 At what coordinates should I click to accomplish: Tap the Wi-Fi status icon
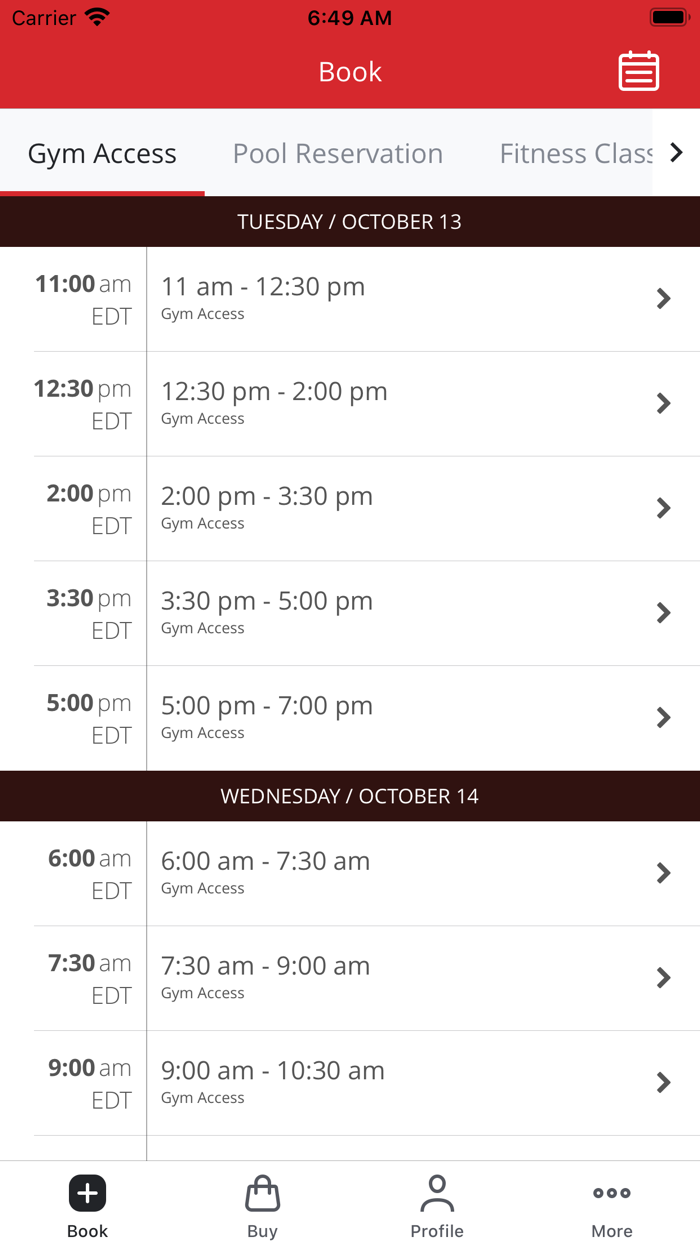pyautogui.click(x=97, y=18)
